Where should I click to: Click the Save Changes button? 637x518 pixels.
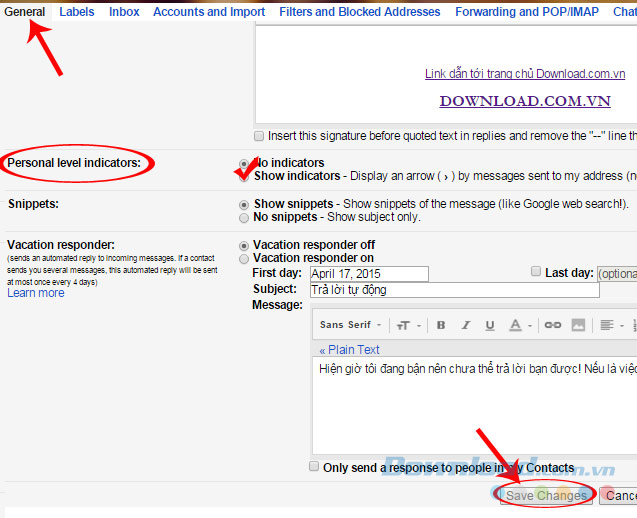[x=546, y=496]
